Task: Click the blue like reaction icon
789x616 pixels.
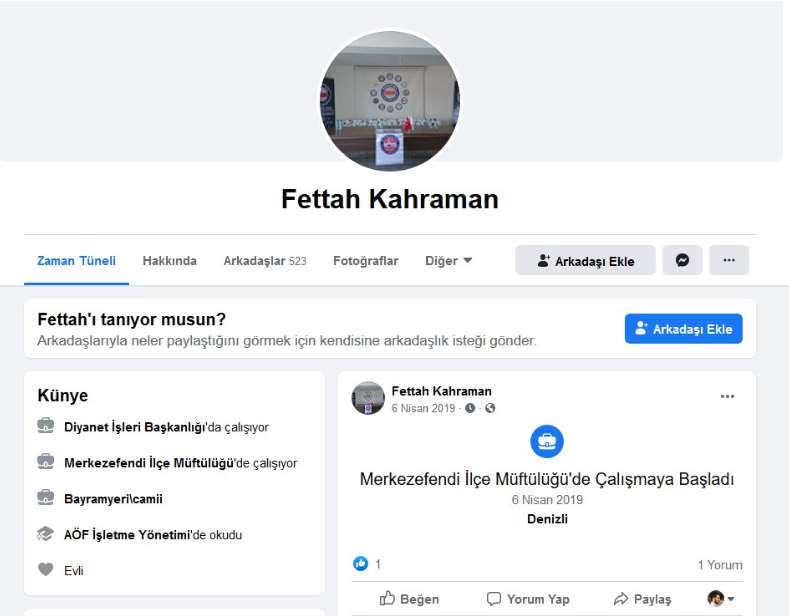Action: 361,564
